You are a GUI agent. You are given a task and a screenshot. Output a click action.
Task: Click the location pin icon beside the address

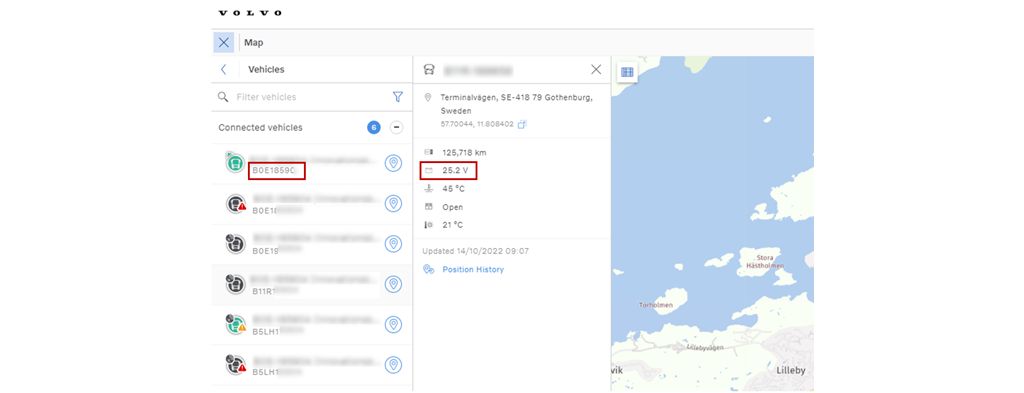point(428,97)
